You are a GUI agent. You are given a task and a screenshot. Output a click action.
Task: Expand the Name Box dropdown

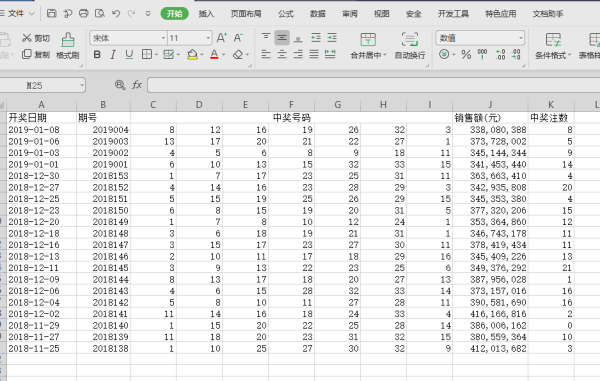(82, 85)
